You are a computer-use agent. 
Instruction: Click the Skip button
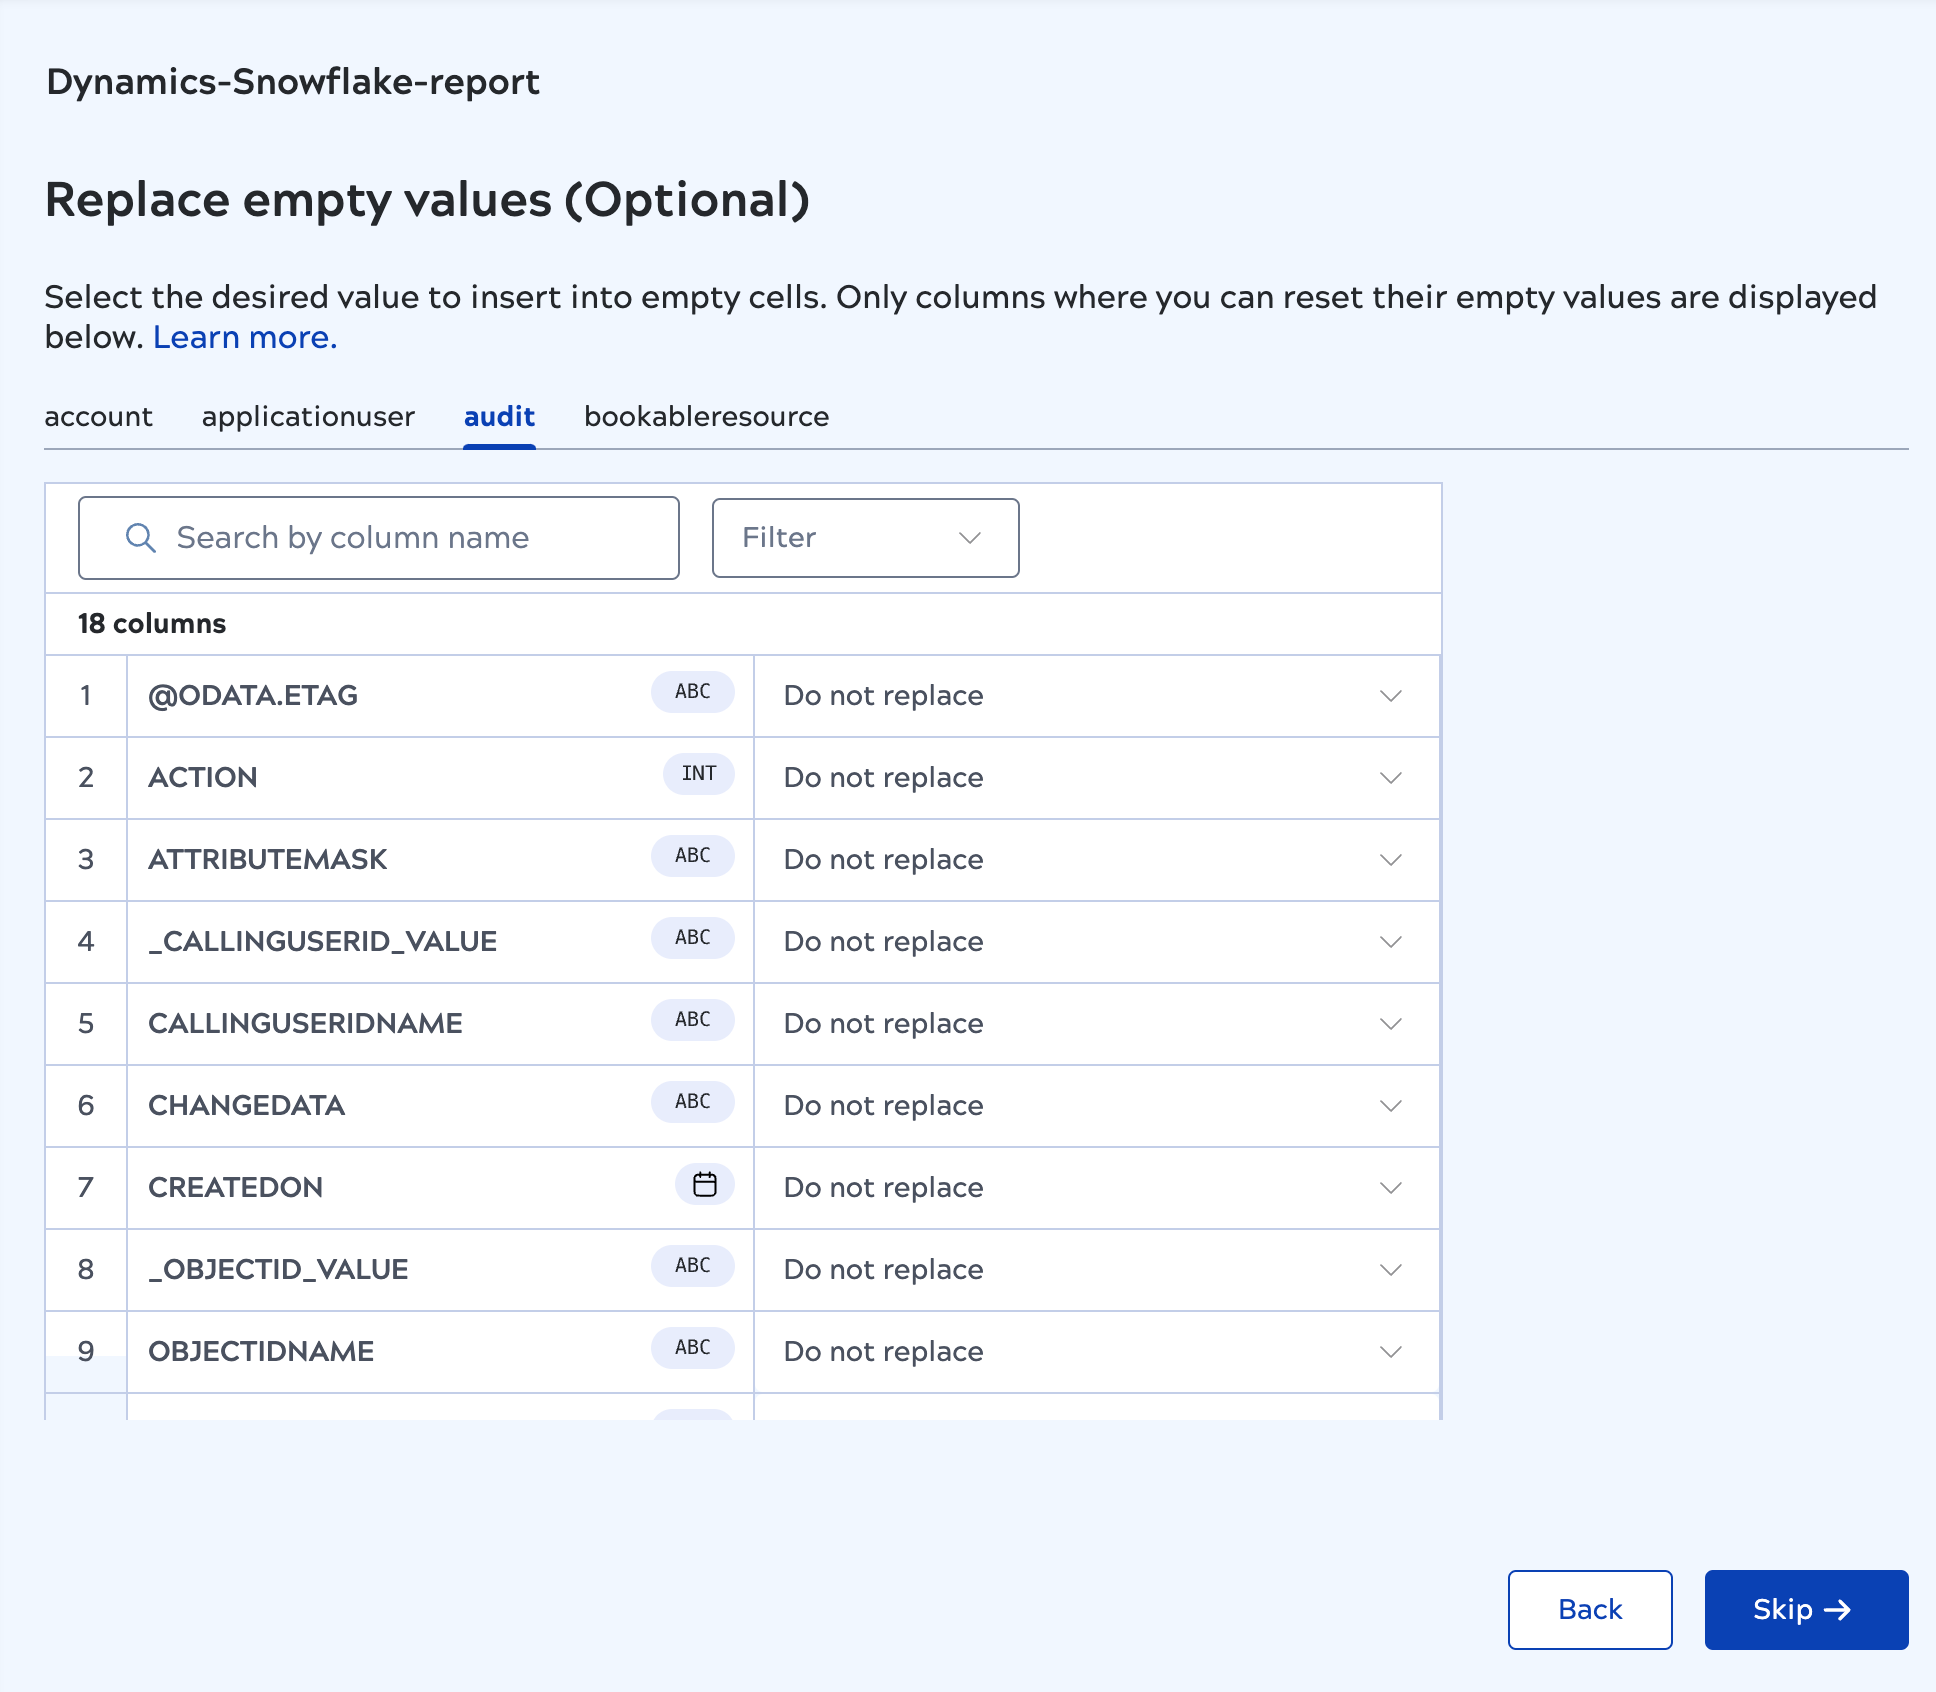pos(1805,1610)
